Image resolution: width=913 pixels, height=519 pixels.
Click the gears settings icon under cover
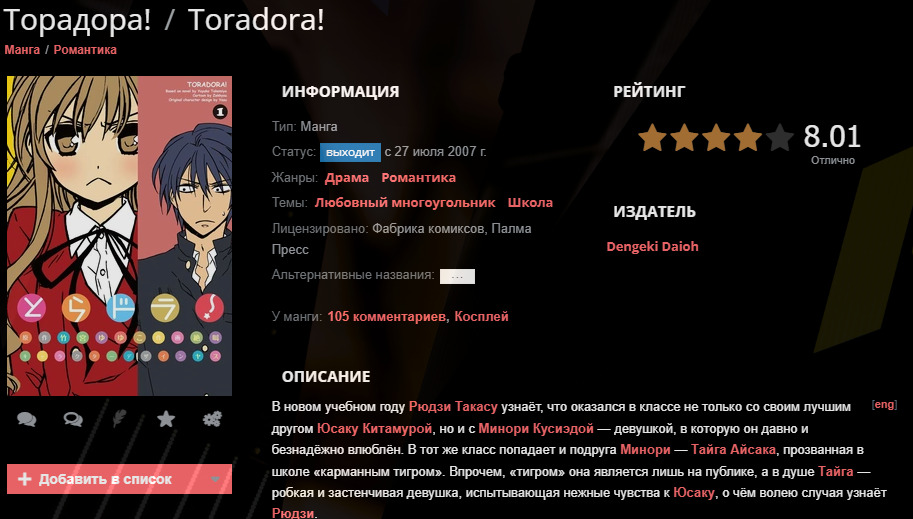pyautogui.click(x=213, y=418)
